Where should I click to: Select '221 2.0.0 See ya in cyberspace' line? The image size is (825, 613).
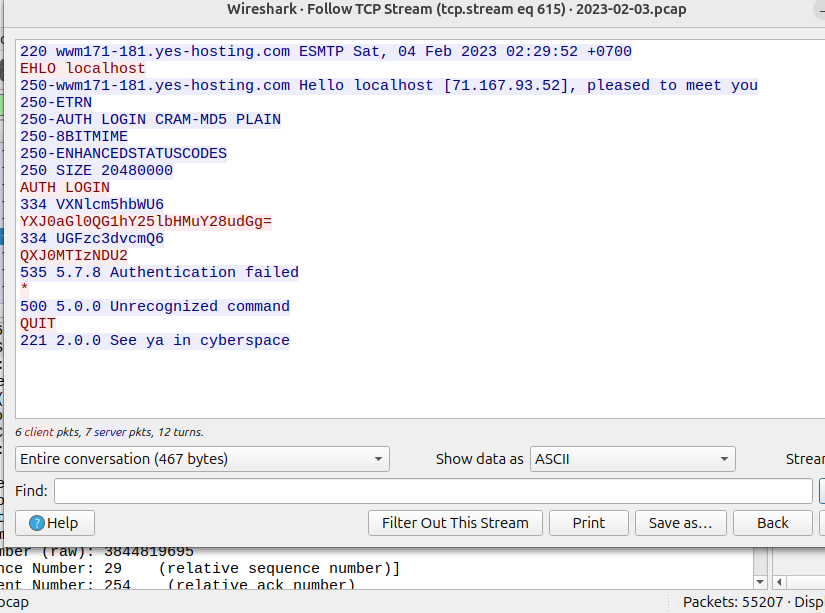pos(155,340)
